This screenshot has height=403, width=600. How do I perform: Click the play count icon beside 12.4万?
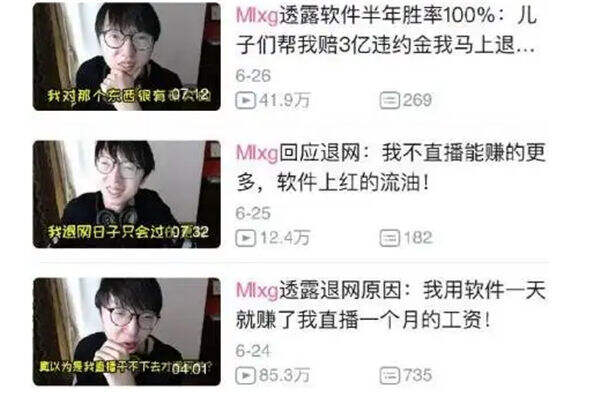tap(245, 238)
